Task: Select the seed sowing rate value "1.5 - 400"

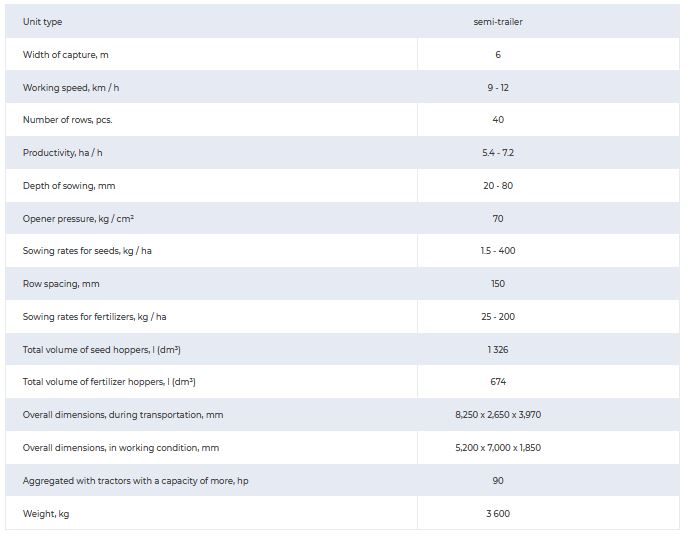Action: pos(498,251)
